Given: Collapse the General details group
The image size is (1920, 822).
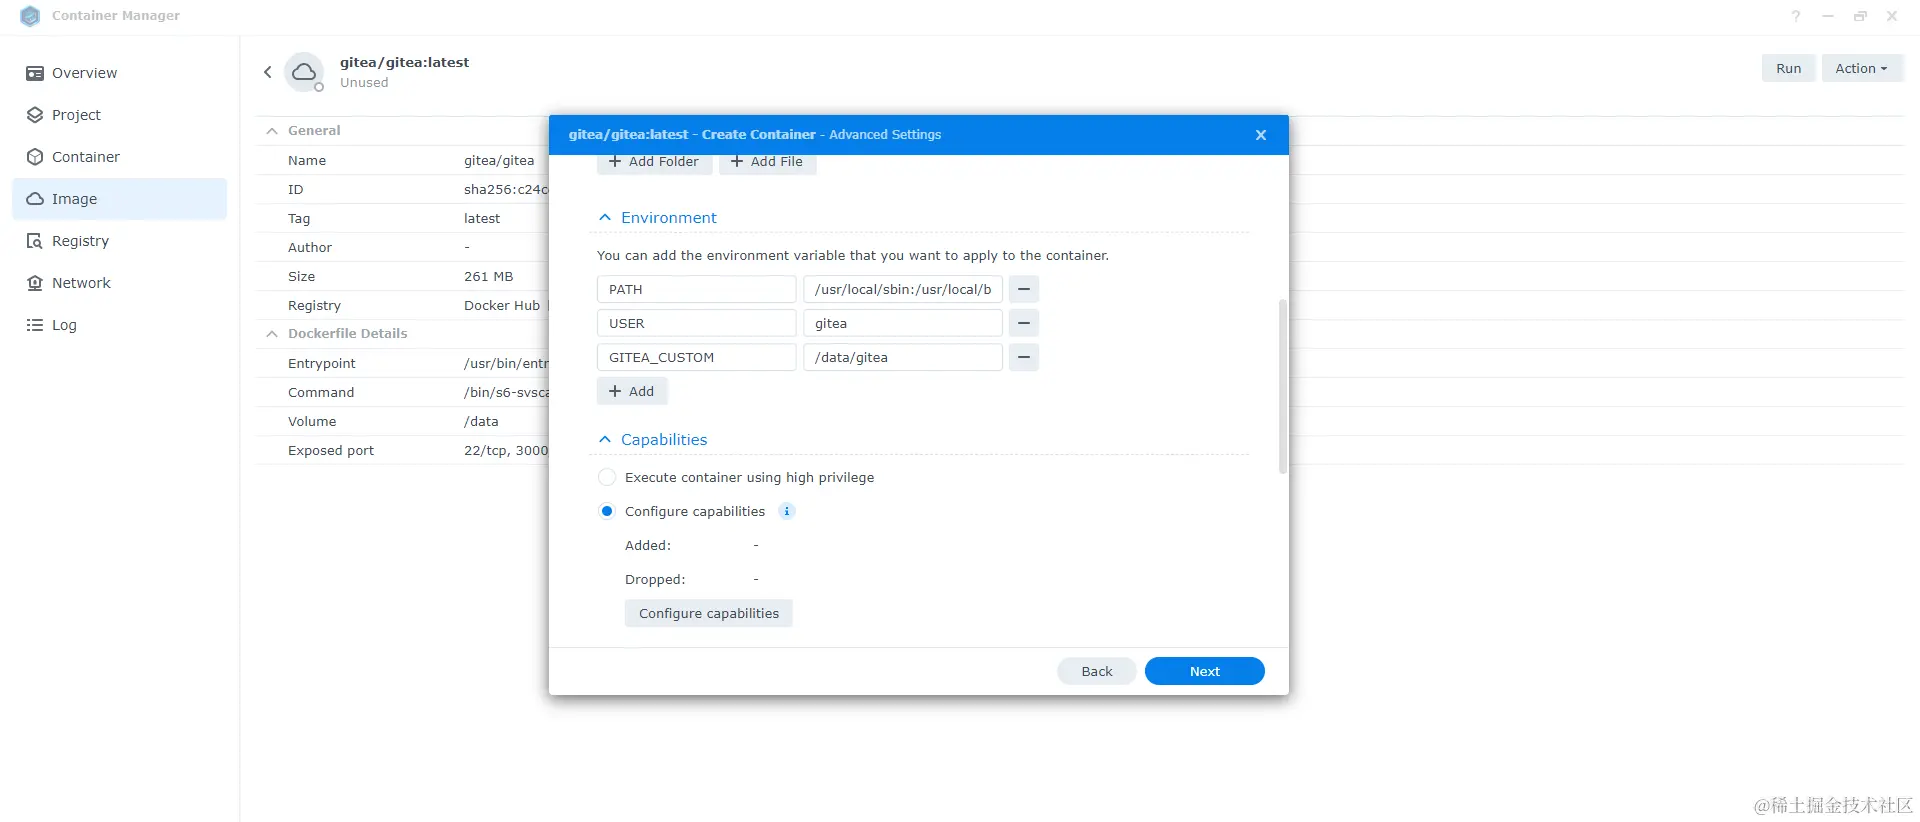Looking at the screenshot, I should point(272,131).
